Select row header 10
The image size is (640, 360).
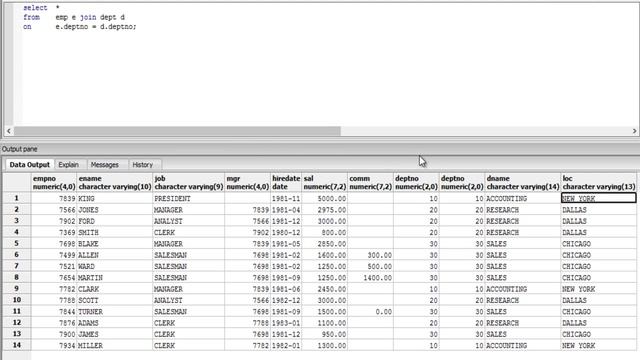point(17,300)
